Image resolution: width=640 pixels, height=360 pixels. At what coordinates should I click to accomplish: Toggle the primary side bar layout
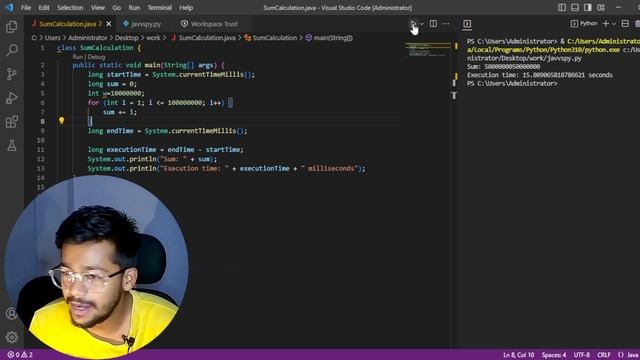click(562, 7)
